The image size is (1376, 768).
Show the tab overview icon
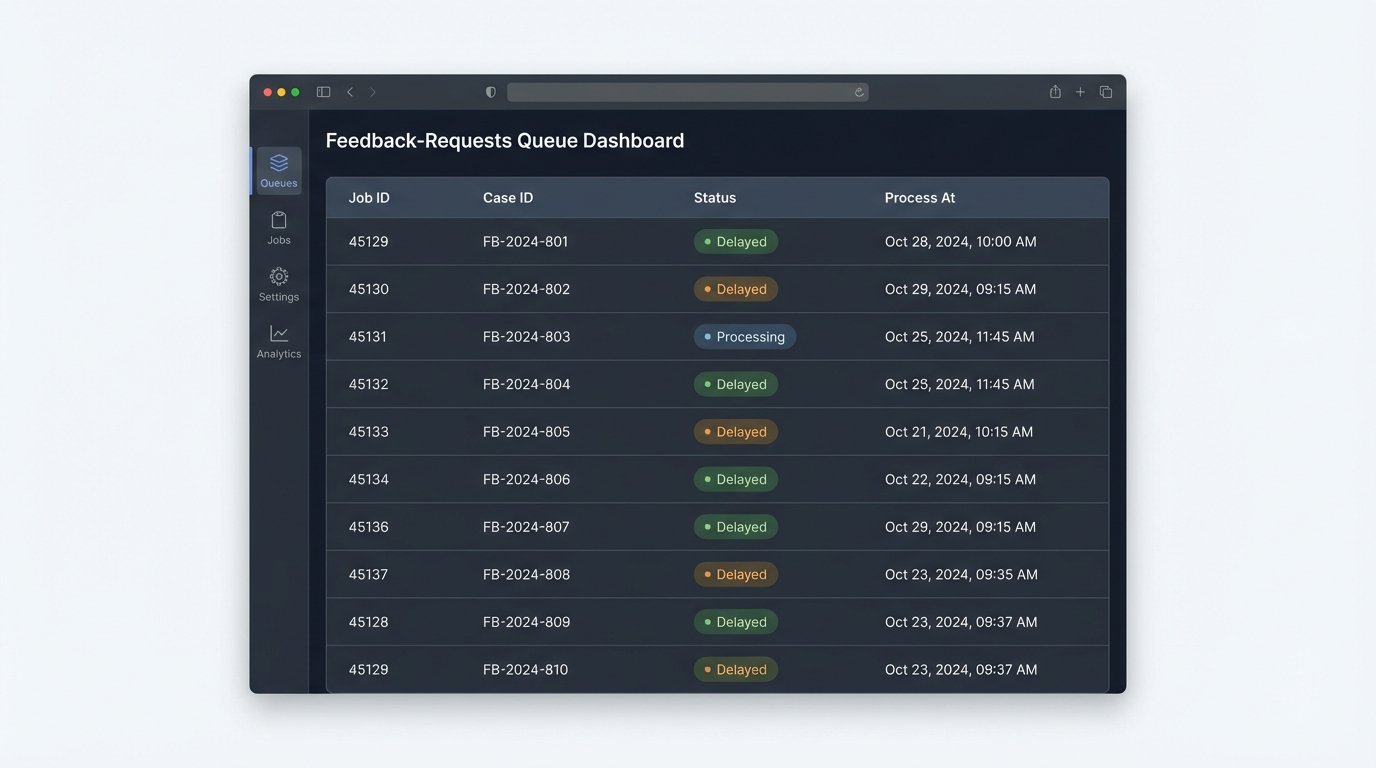(1106, 92)
